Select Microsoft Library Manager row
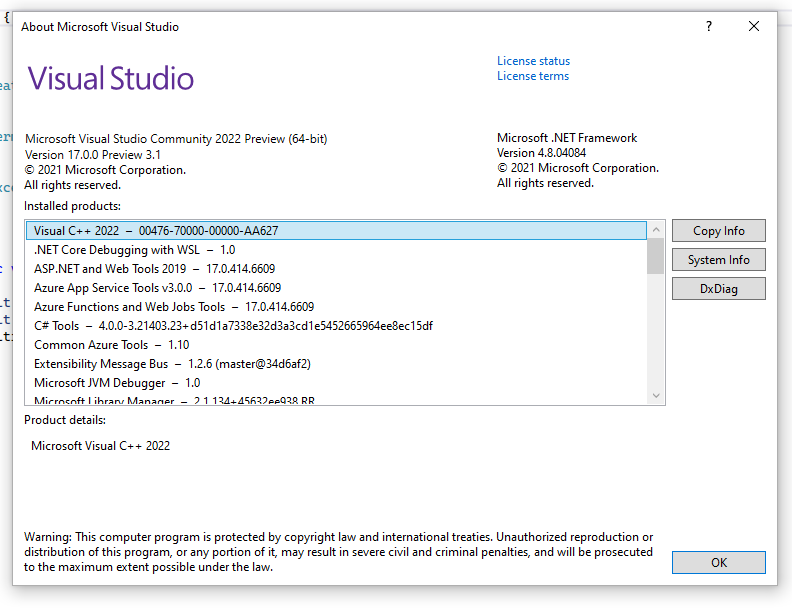Viewport: 792px width, 611px height. [x=336, y=399]
